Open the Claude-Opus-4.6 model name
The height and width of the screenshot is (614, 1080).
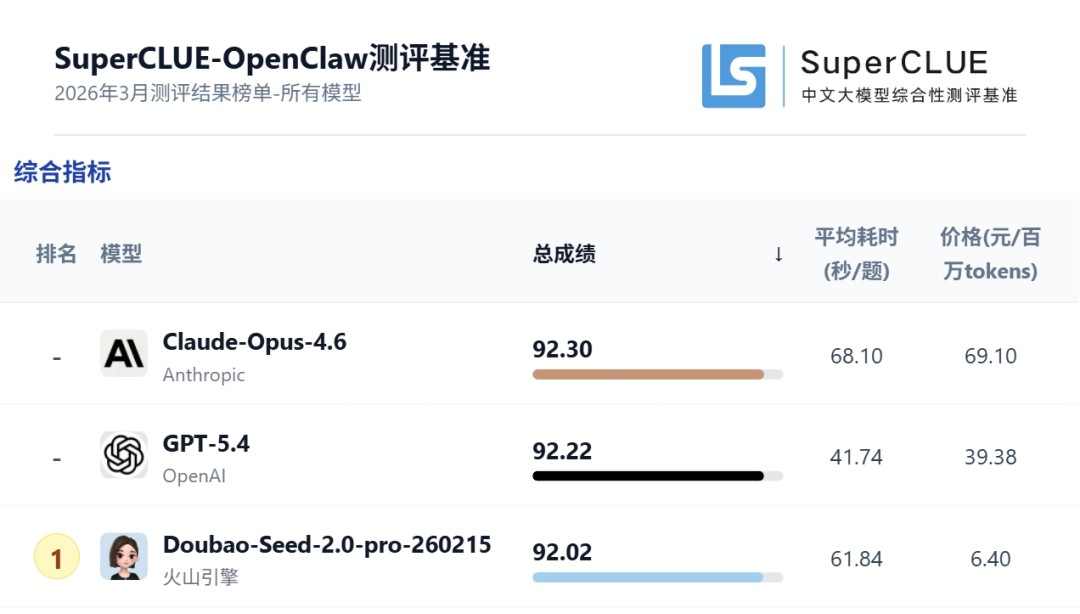click(254, 342)
